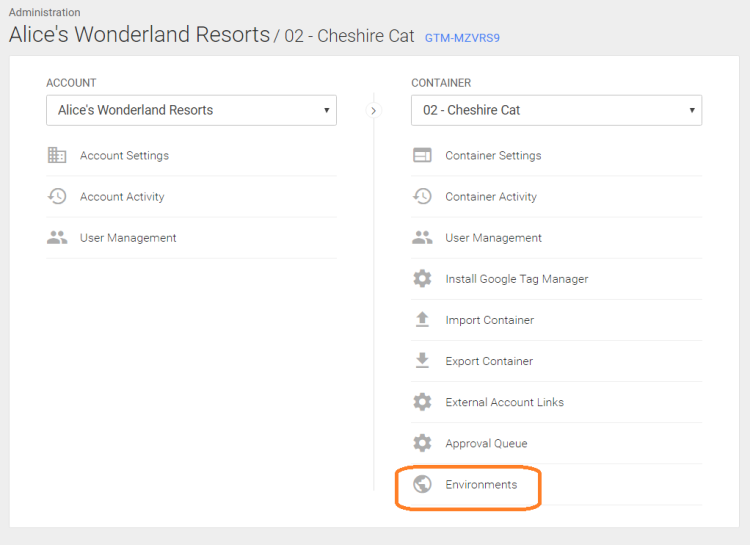Screen dimensions: 750x545
Task: Click the GTM-MZVRS9 container ID link
Action: point(462,38)
